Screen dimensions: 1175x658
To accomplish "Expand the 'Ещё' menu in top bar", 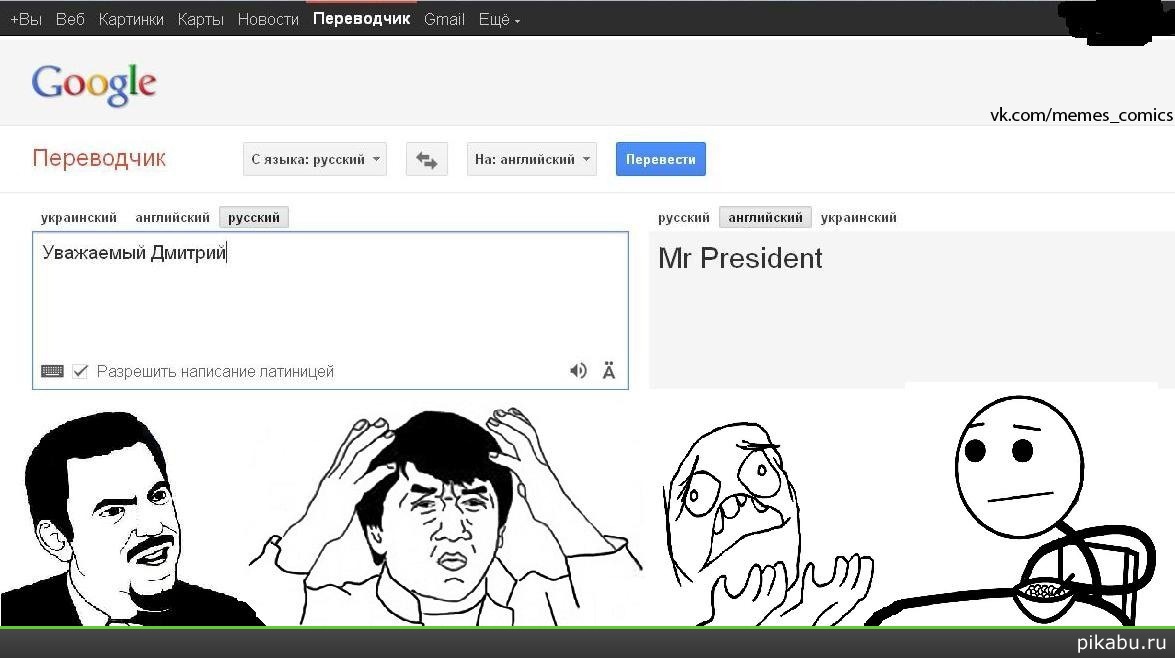I will click(x=499, y=19).
